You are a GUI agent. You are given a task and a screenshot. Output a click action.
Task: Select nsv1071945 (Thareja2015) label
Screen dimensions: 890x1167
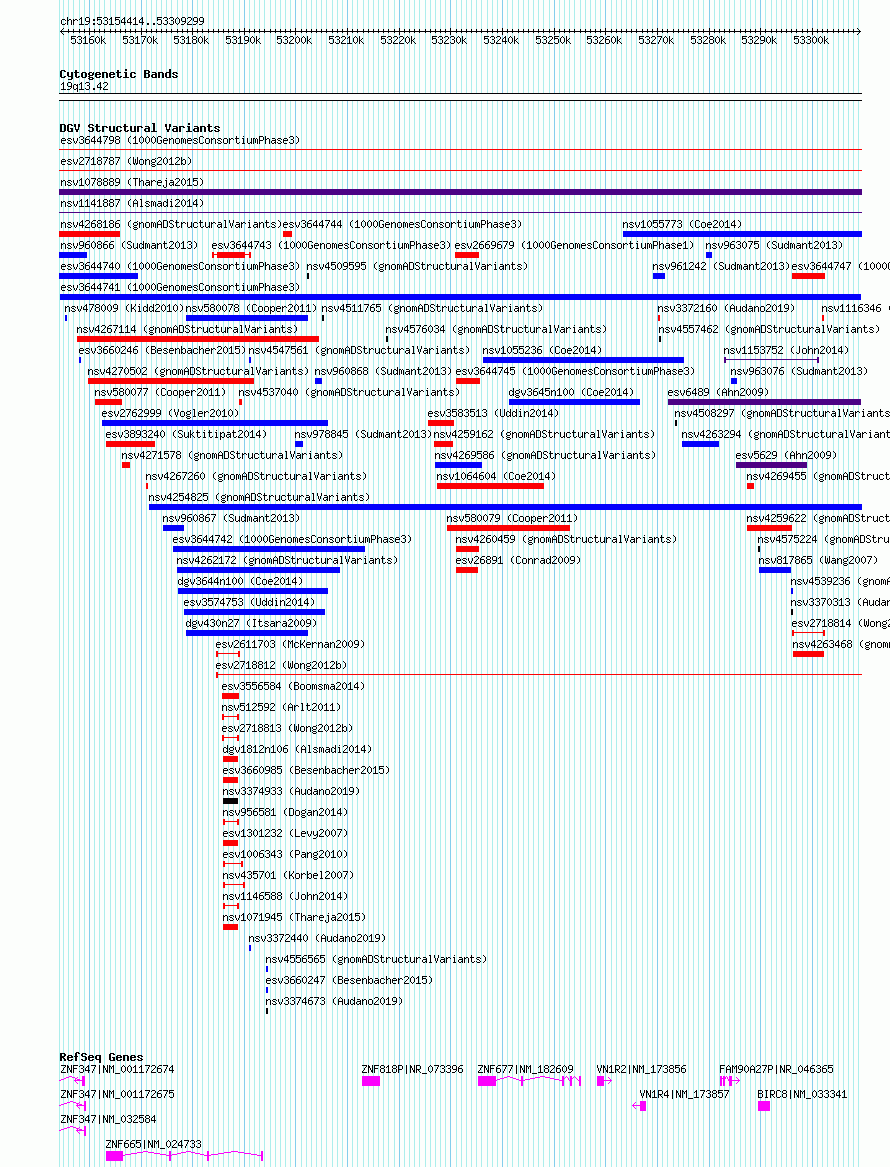[295, 918]
